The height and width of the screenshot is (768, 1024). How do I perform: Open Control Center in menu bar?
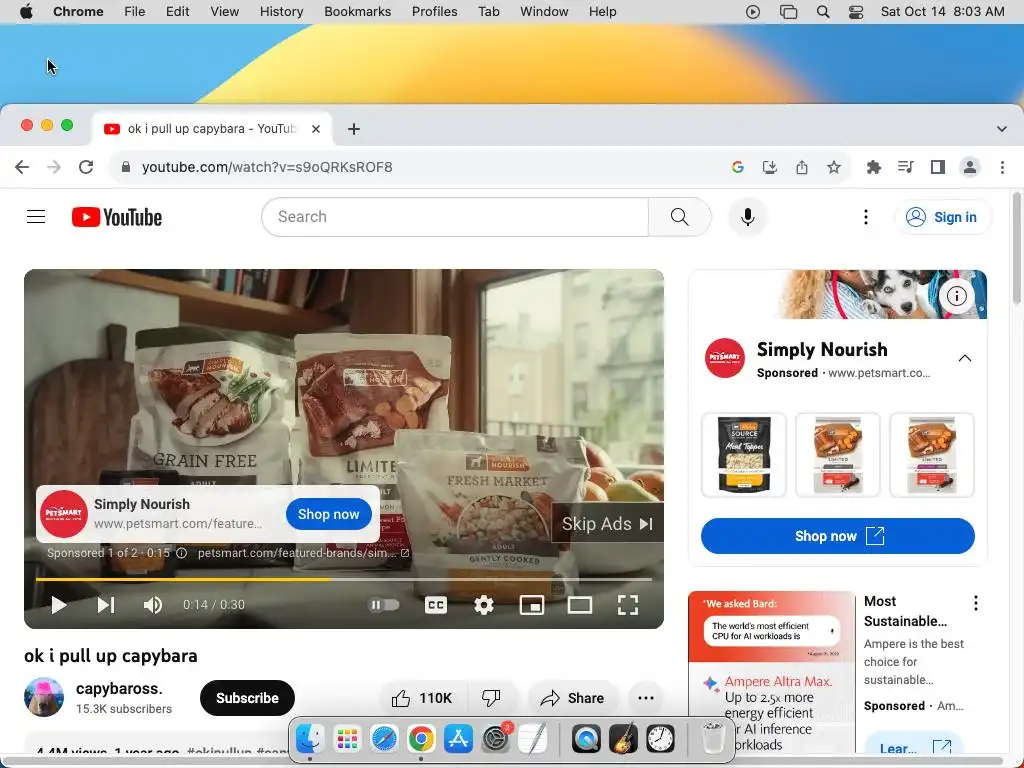click(x=856, y=12)
